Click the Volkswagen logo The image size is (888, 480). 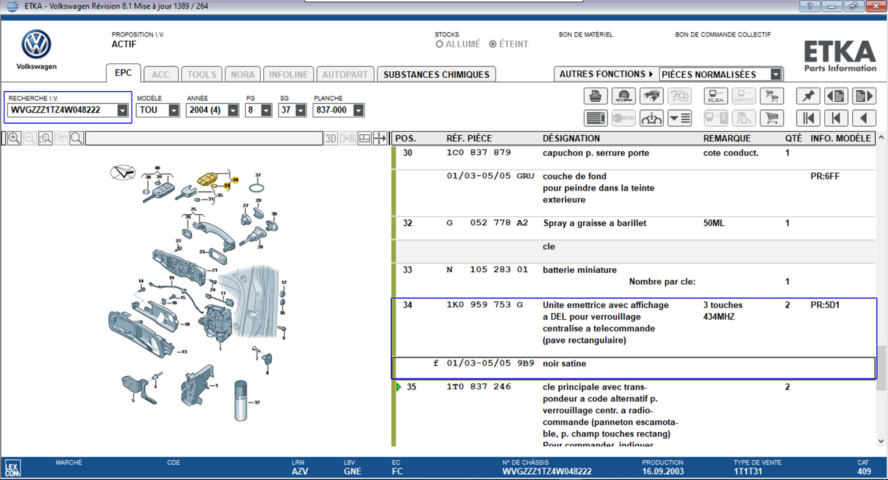click(x=36, y=44)
